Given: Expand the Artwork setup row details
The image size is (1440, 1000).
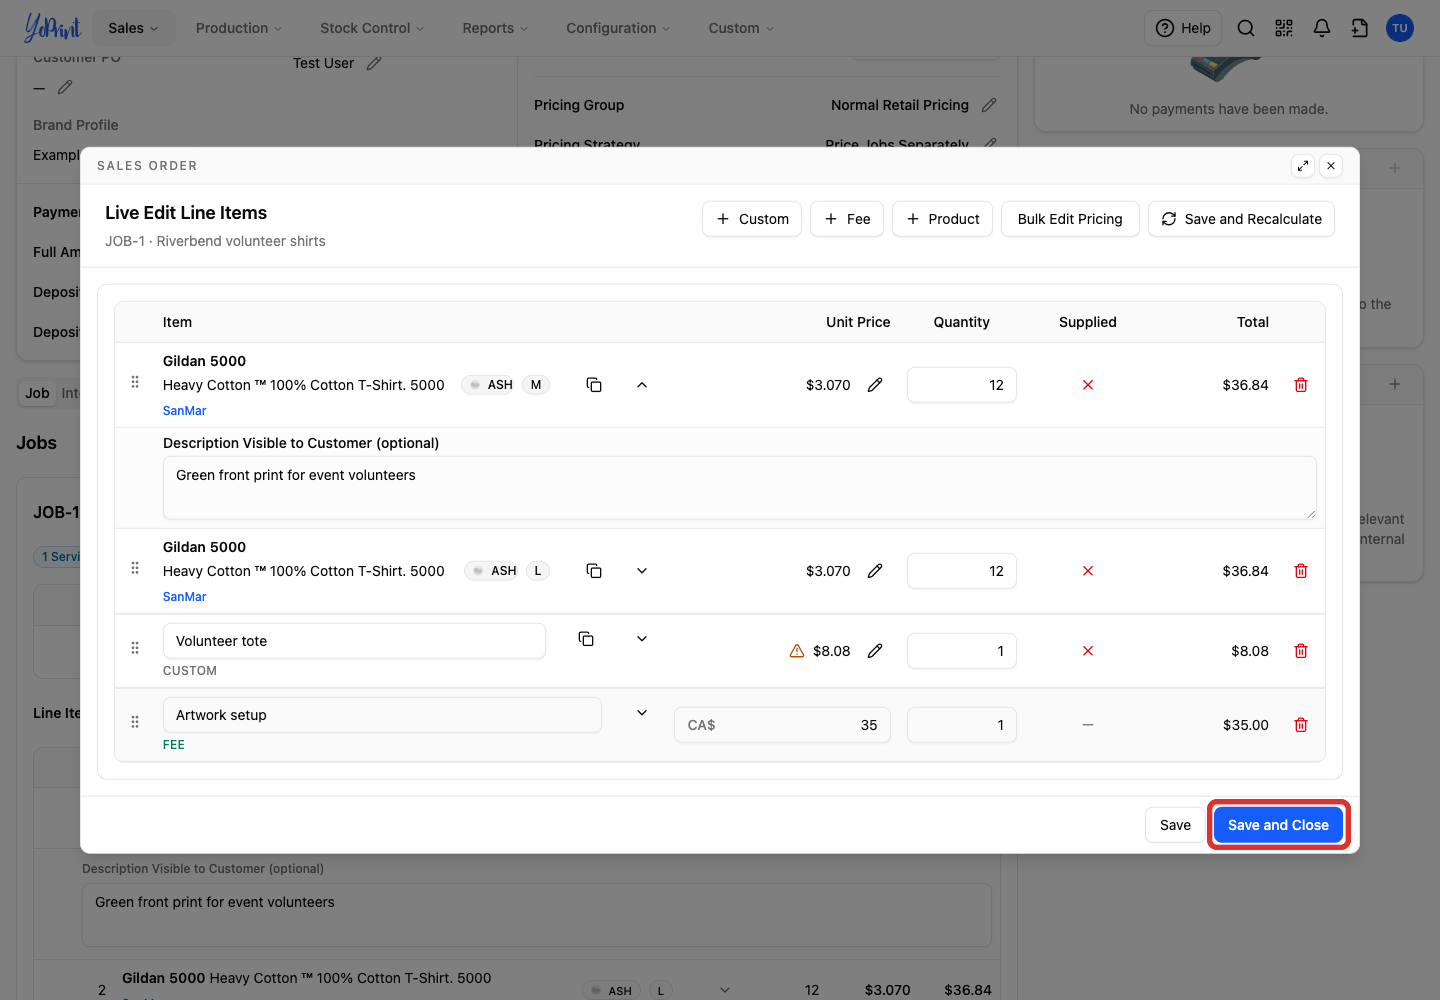Looking at the screenshot, I should (642, 713).
